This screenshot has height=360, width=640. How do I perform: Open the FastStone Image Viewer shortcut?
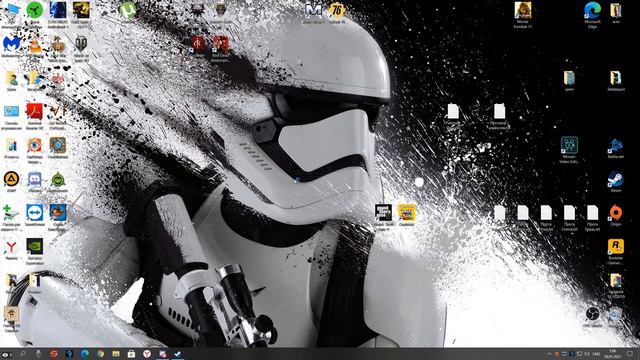[x=35, y=145]
